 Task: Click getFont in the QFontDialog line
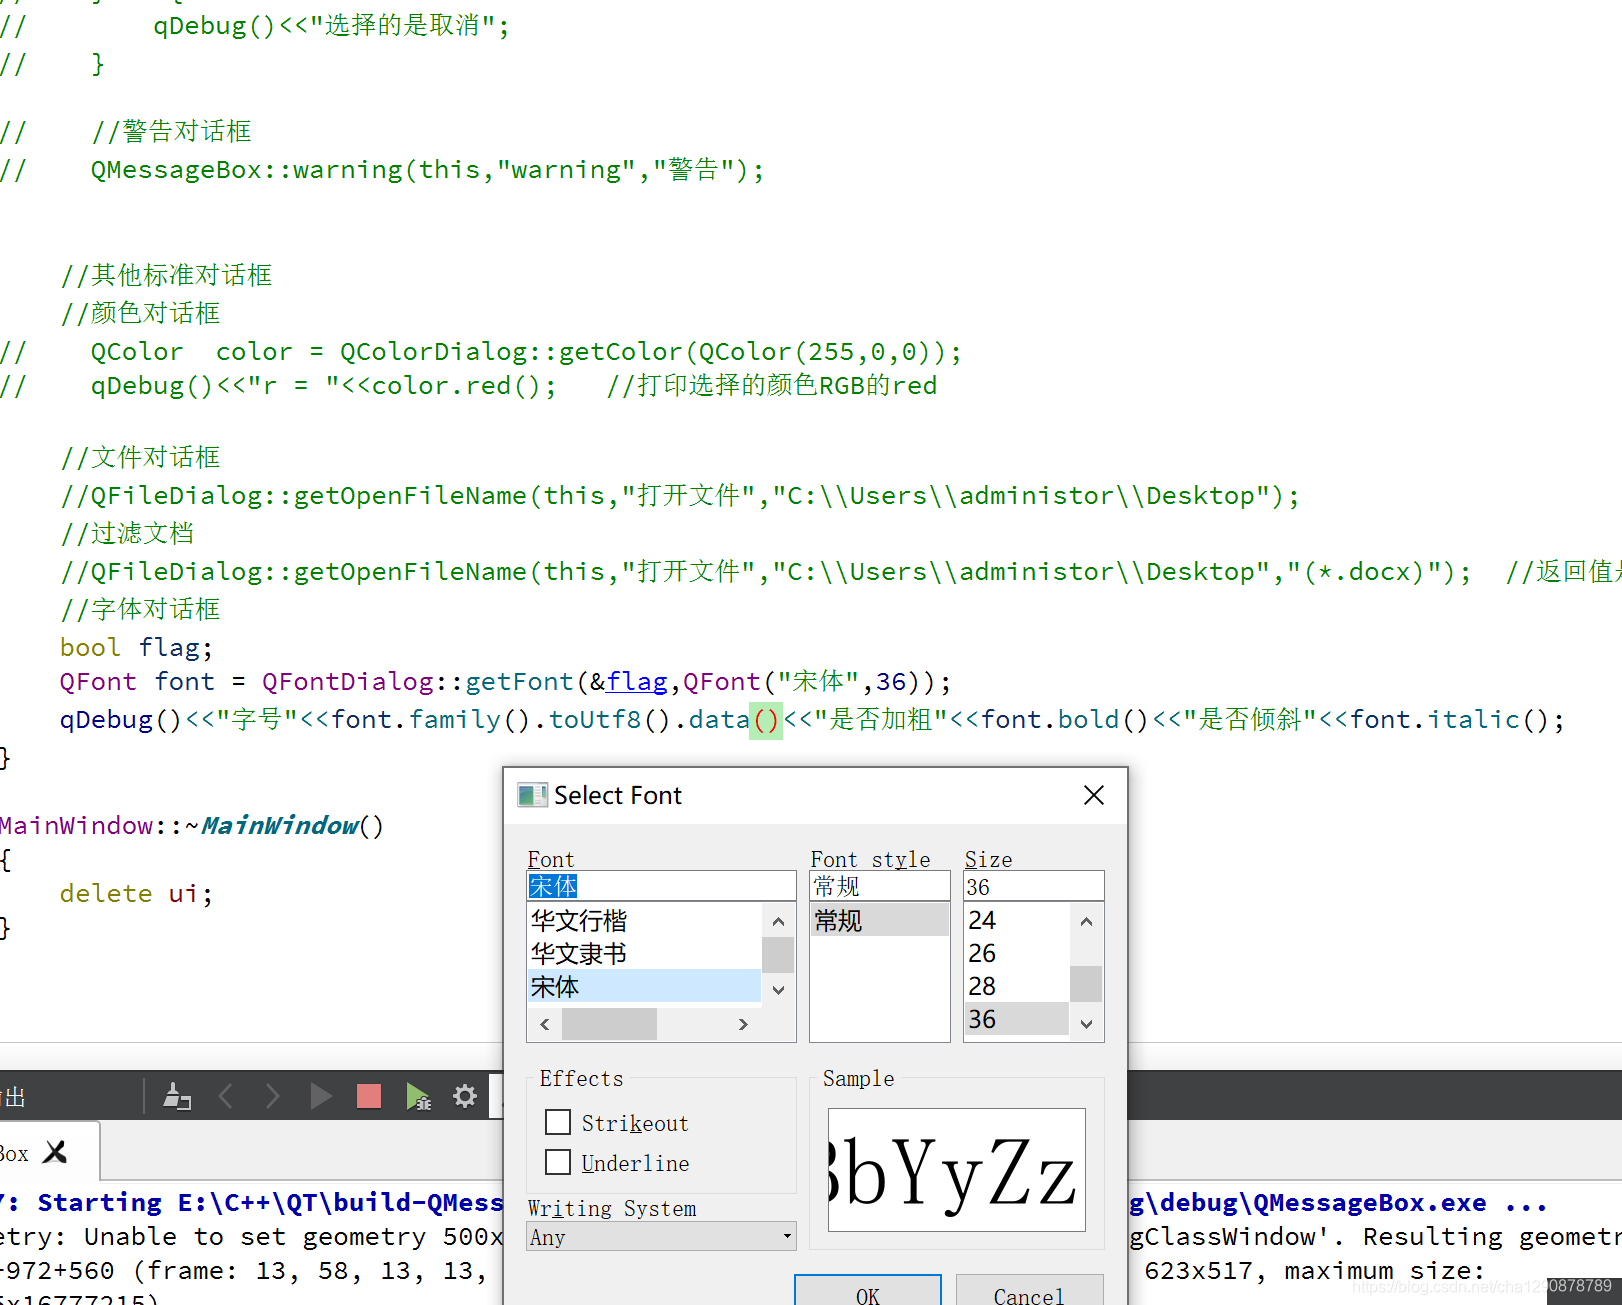(x=519, y=682)
